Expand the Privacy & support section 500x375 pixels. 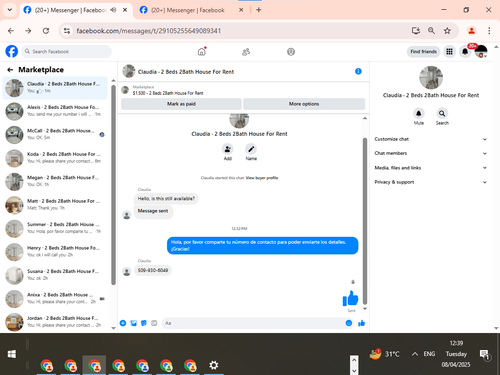pyautogui.click(x=431, y=182)
